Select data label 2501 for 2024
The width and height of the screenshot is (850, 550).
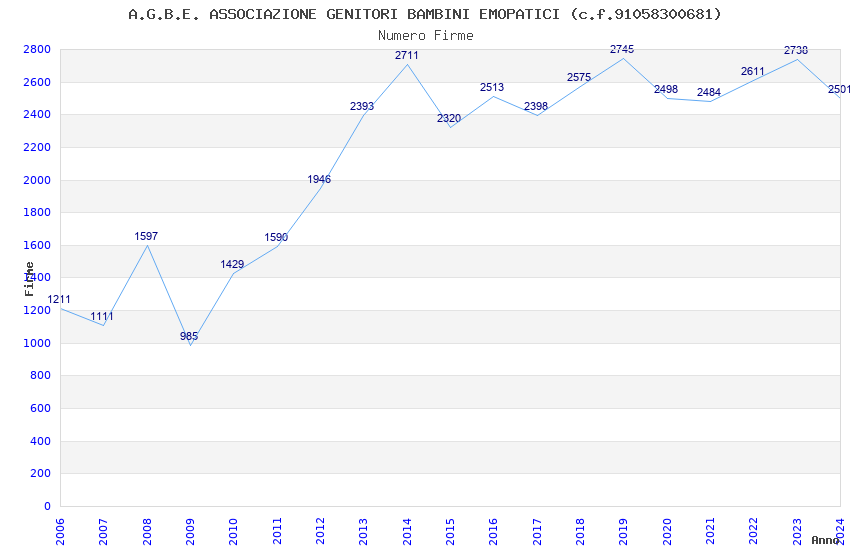[x=839, y=89]
